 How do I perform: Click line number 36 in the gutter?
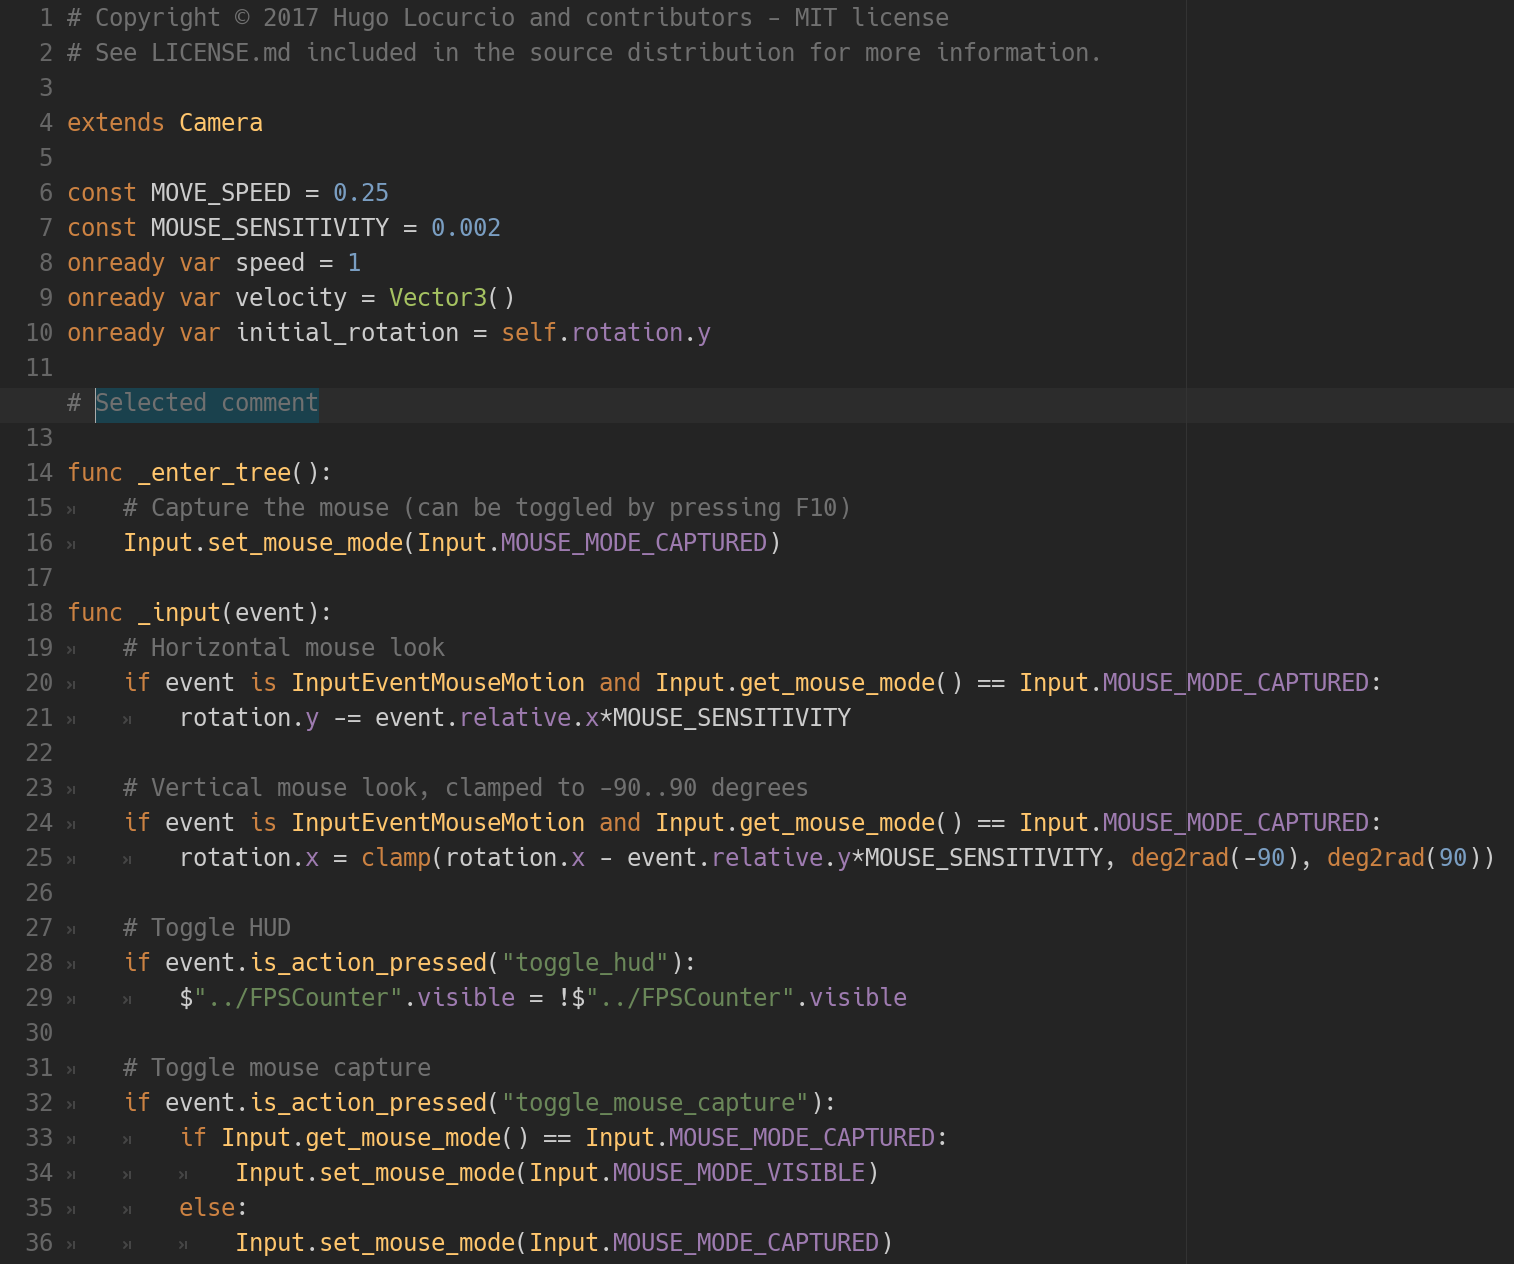(x=39, y=1243)
